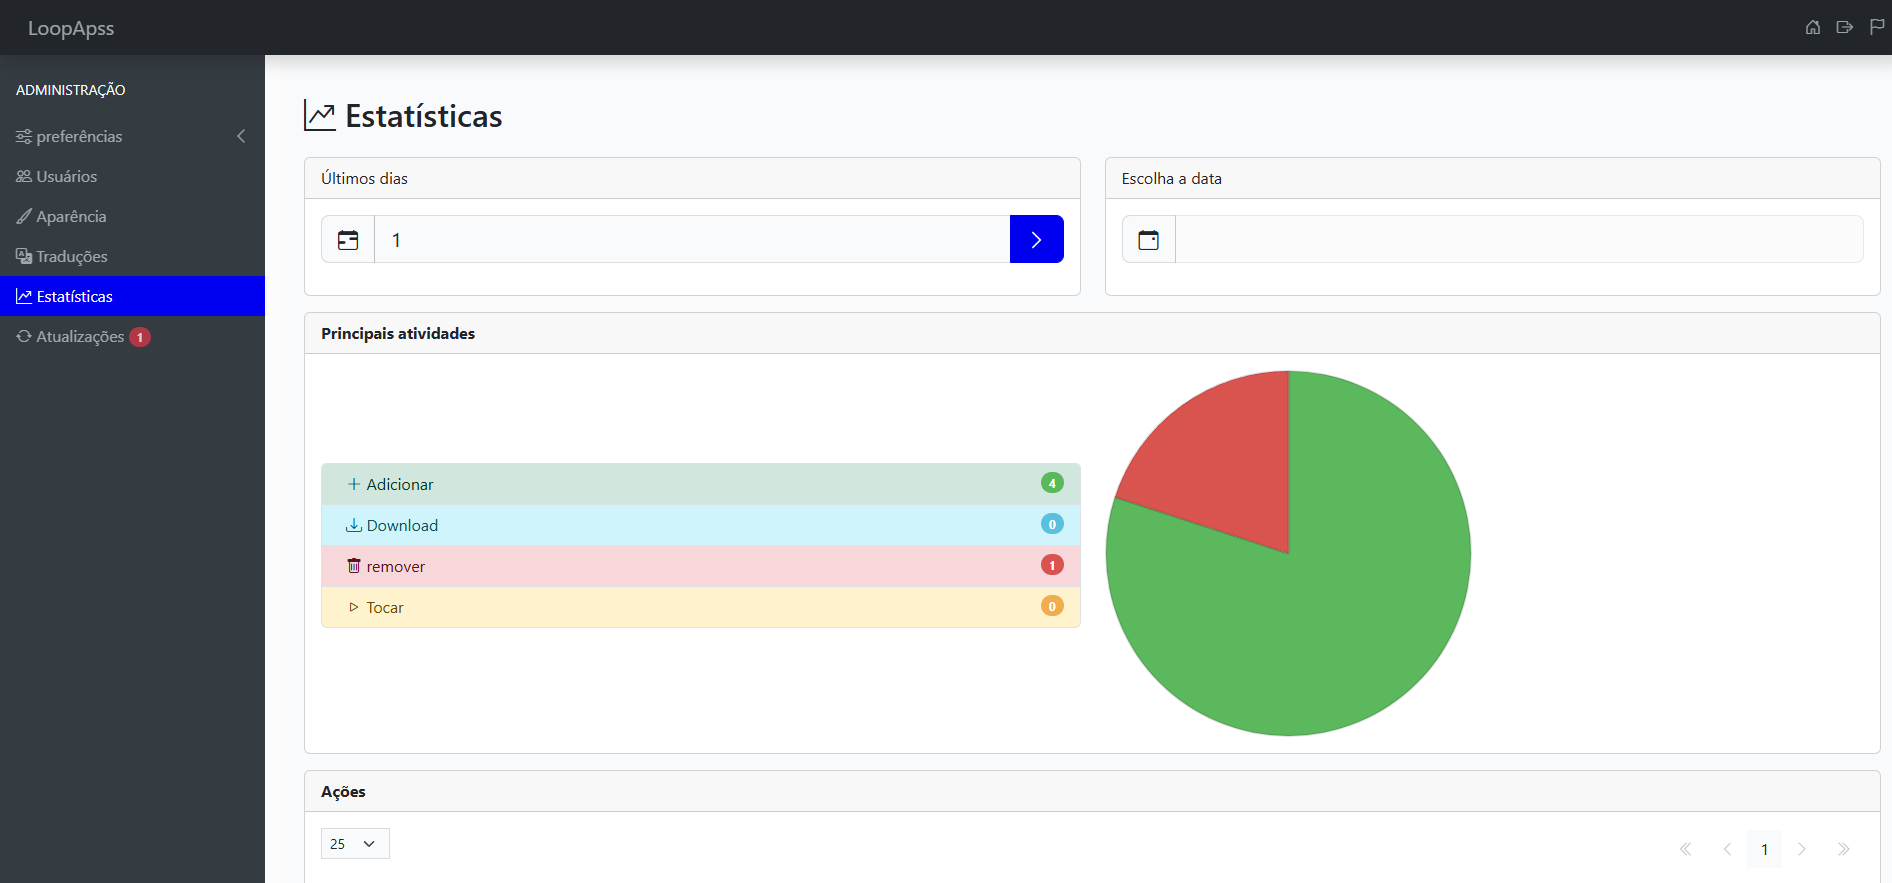The width and height of the screenshot is (1892, 883).
Task: Click the red Atualizações notification badge
Action: tap(140, 337)
